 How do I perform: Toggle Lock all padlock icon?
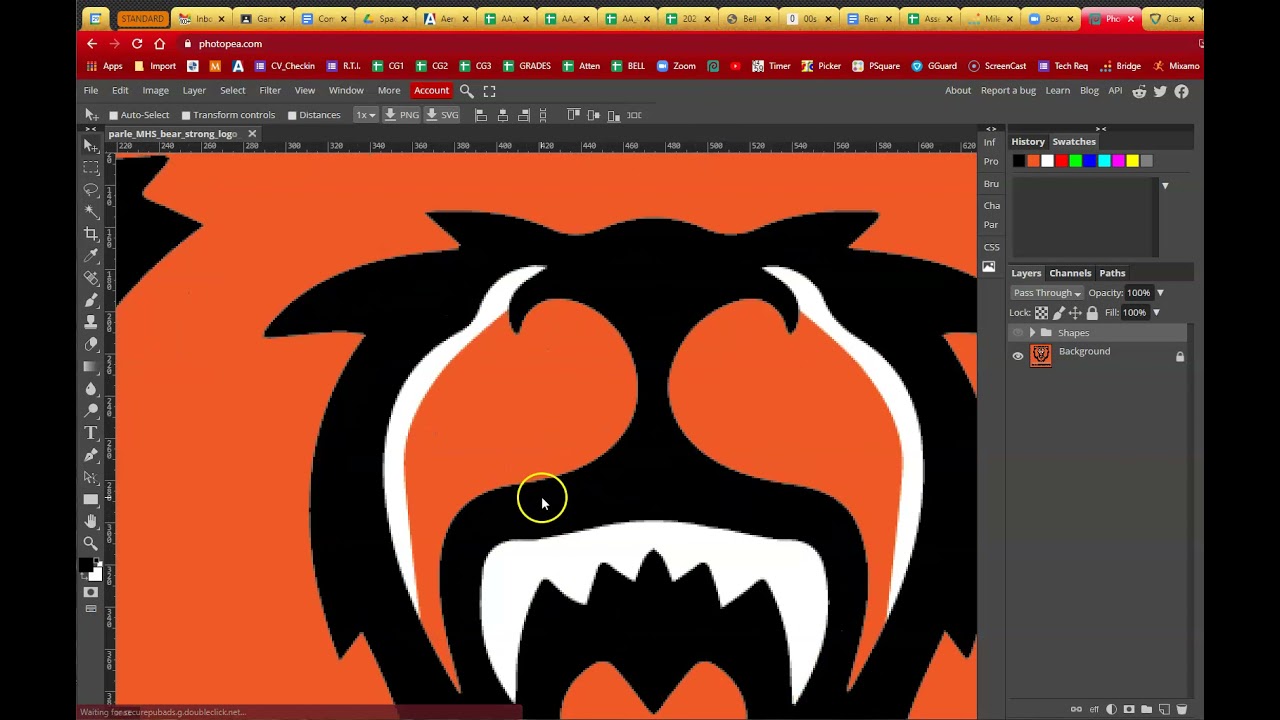tap(1092, 313)
